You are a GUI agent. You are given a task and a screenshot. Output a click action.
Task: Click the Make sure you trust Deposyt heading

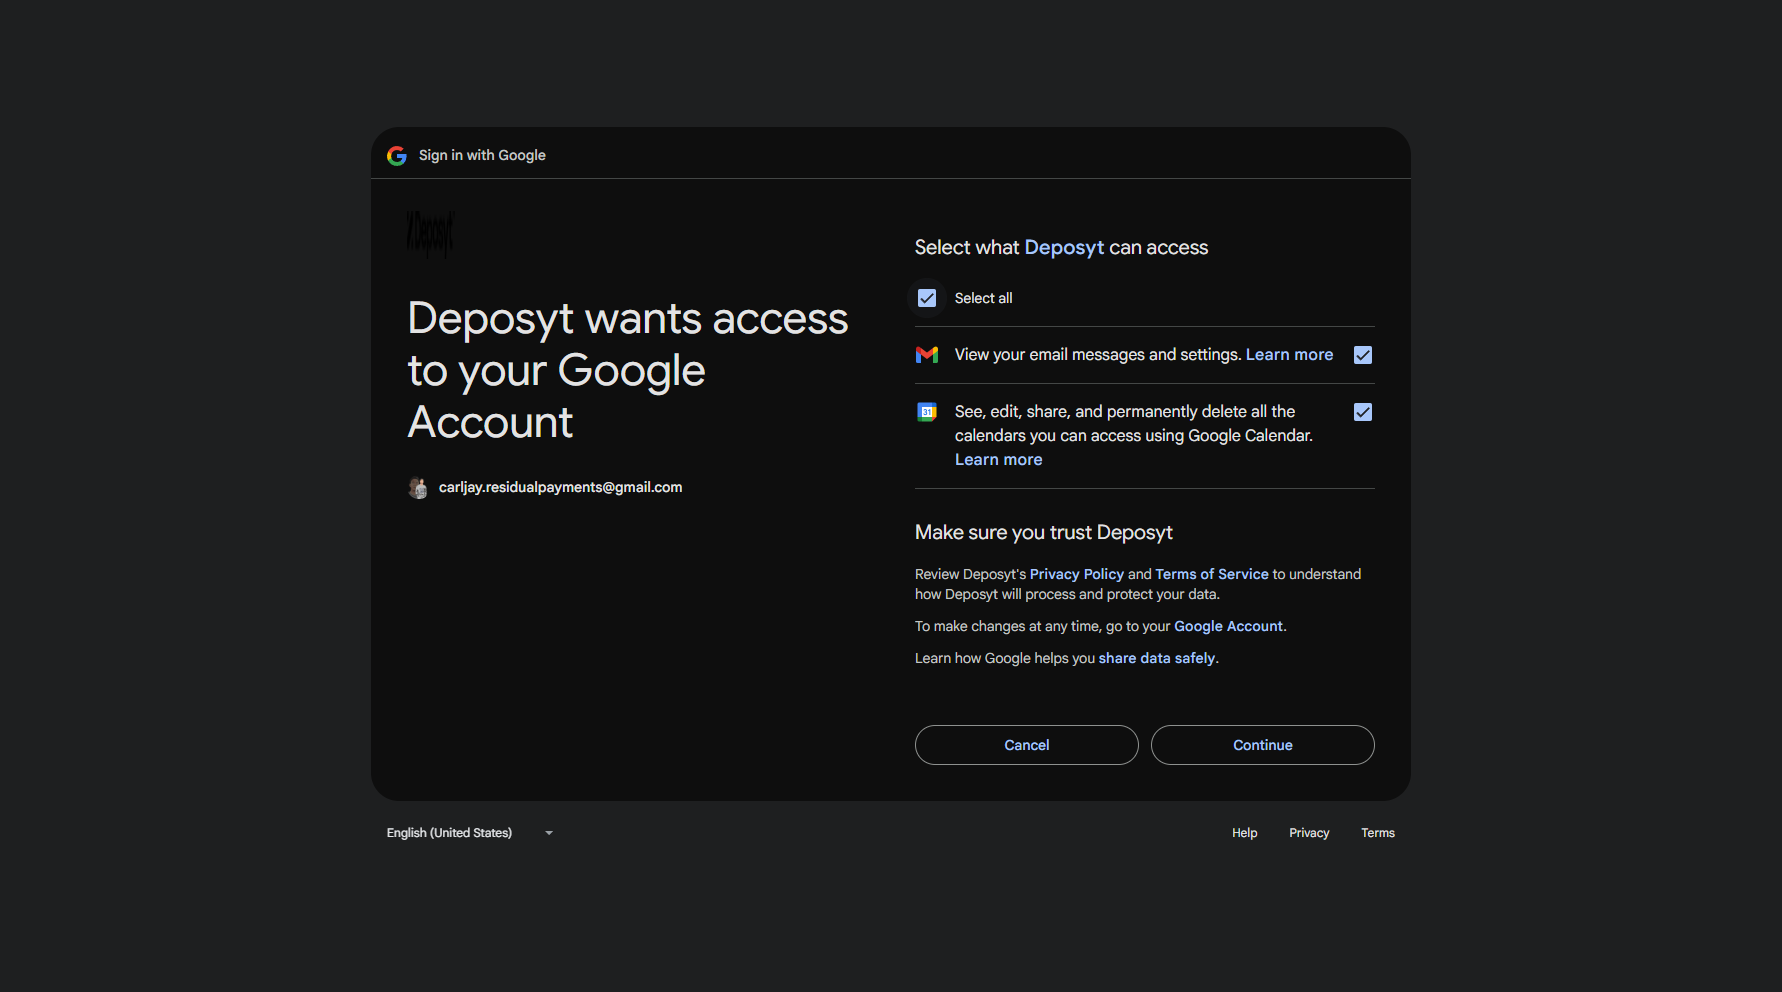(x=1044, y=533)
